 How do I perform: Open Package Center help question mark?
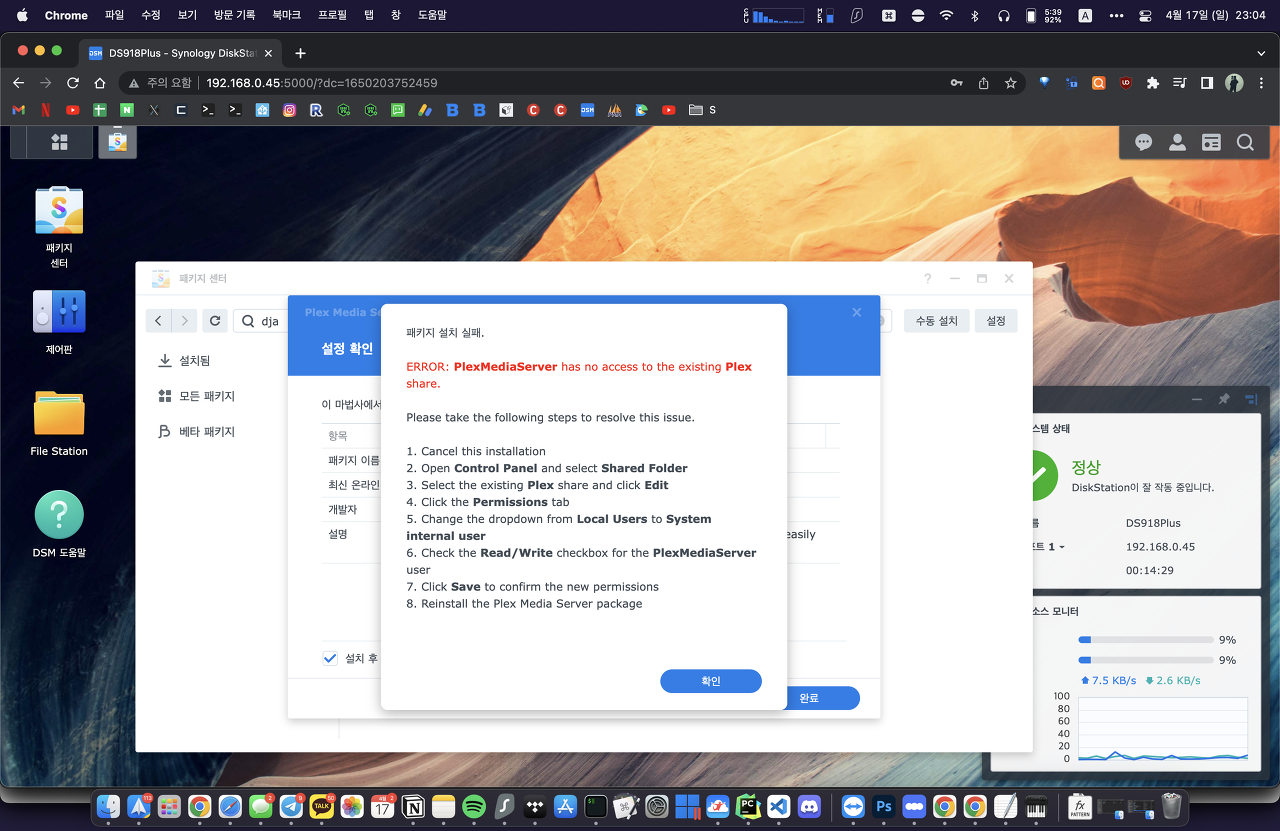click(x=928, y=279)
